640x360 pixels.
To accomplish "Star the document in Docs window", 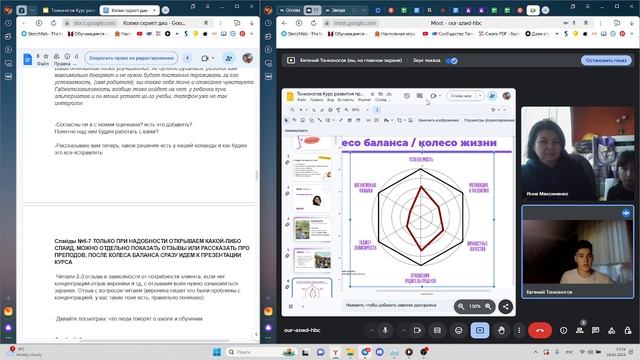I will (46, 56).
